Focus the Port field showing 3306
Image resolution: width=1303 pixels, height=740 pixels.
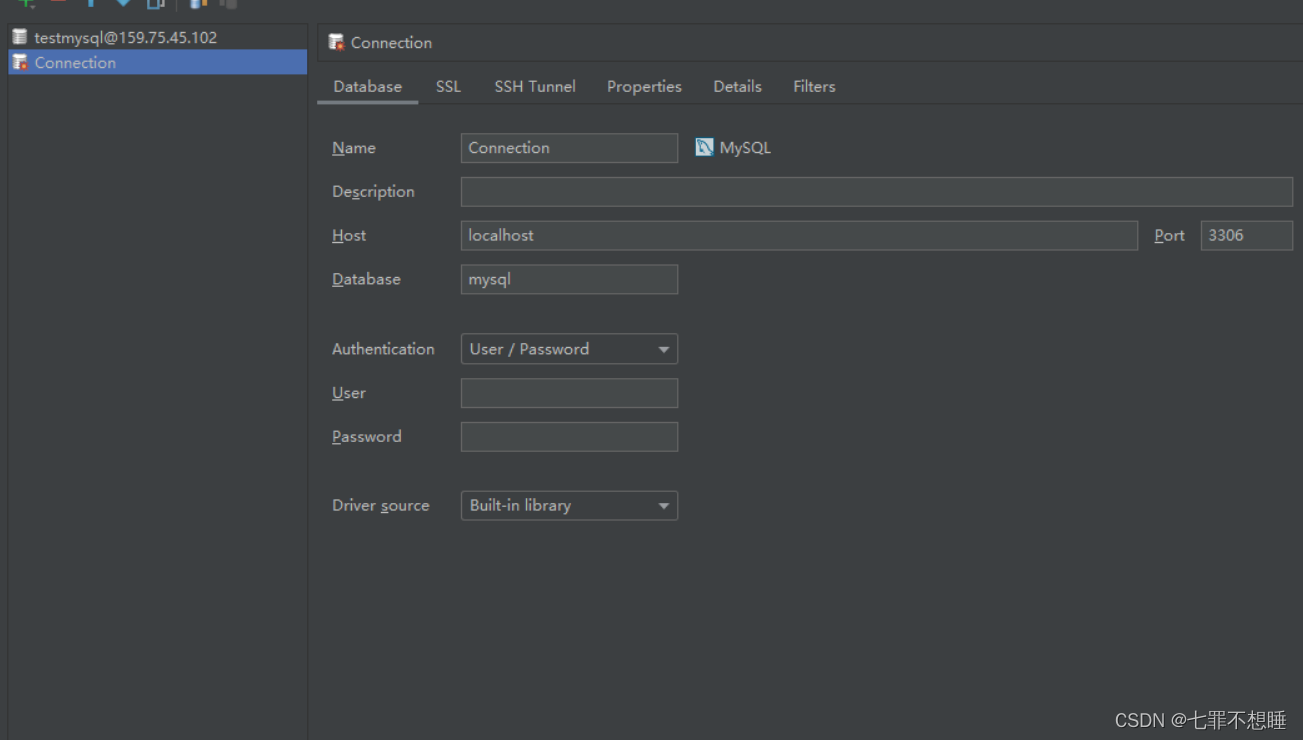coord(1246,236)
